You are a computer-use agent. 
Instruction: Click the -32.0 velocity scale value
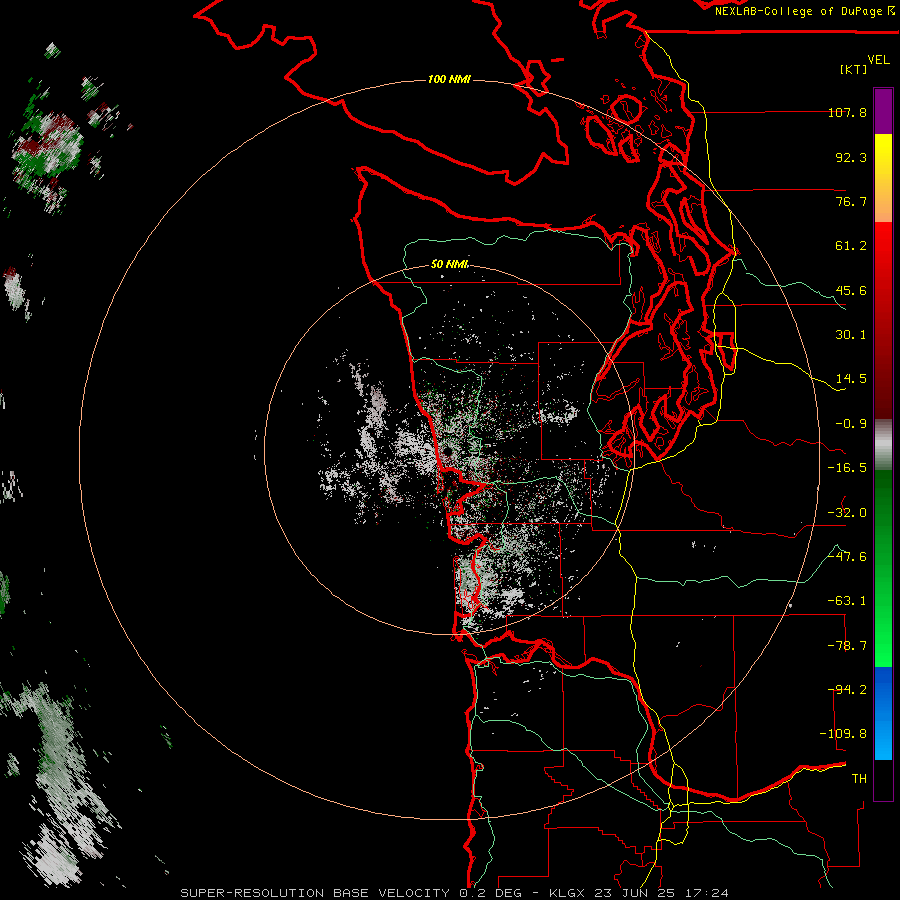coord(847,513)
